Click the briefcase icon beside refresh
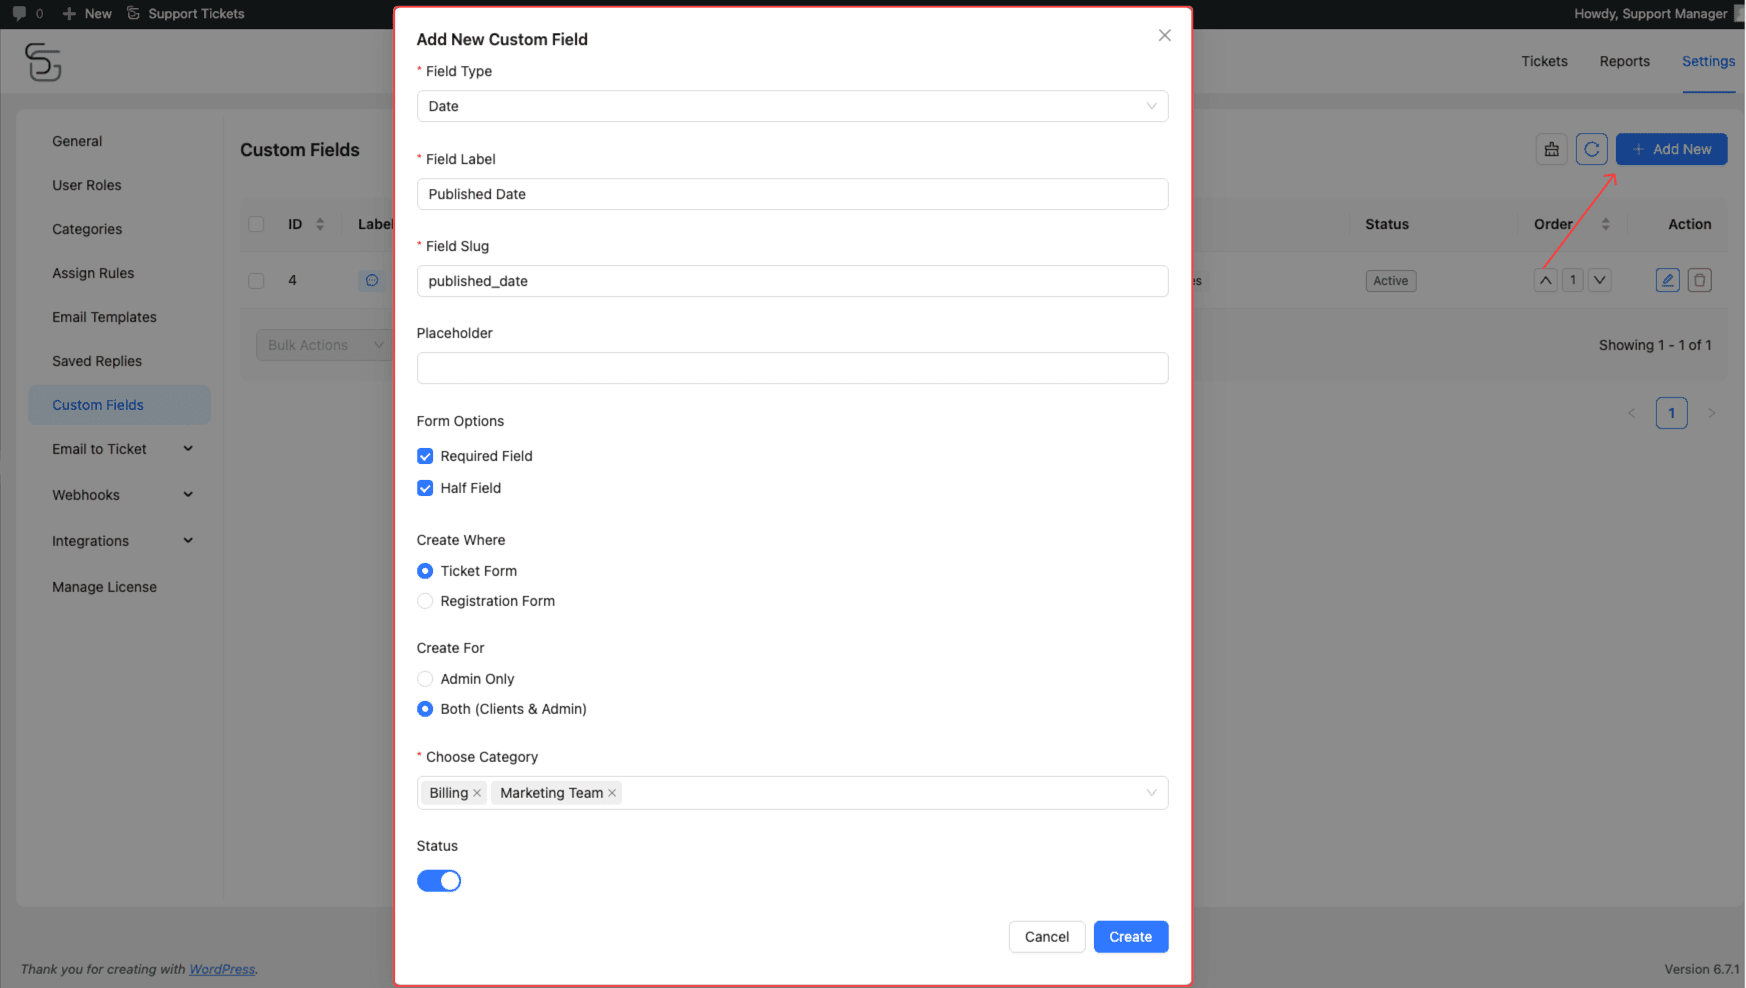The image size is (1746, 988). click(1551, 149)
